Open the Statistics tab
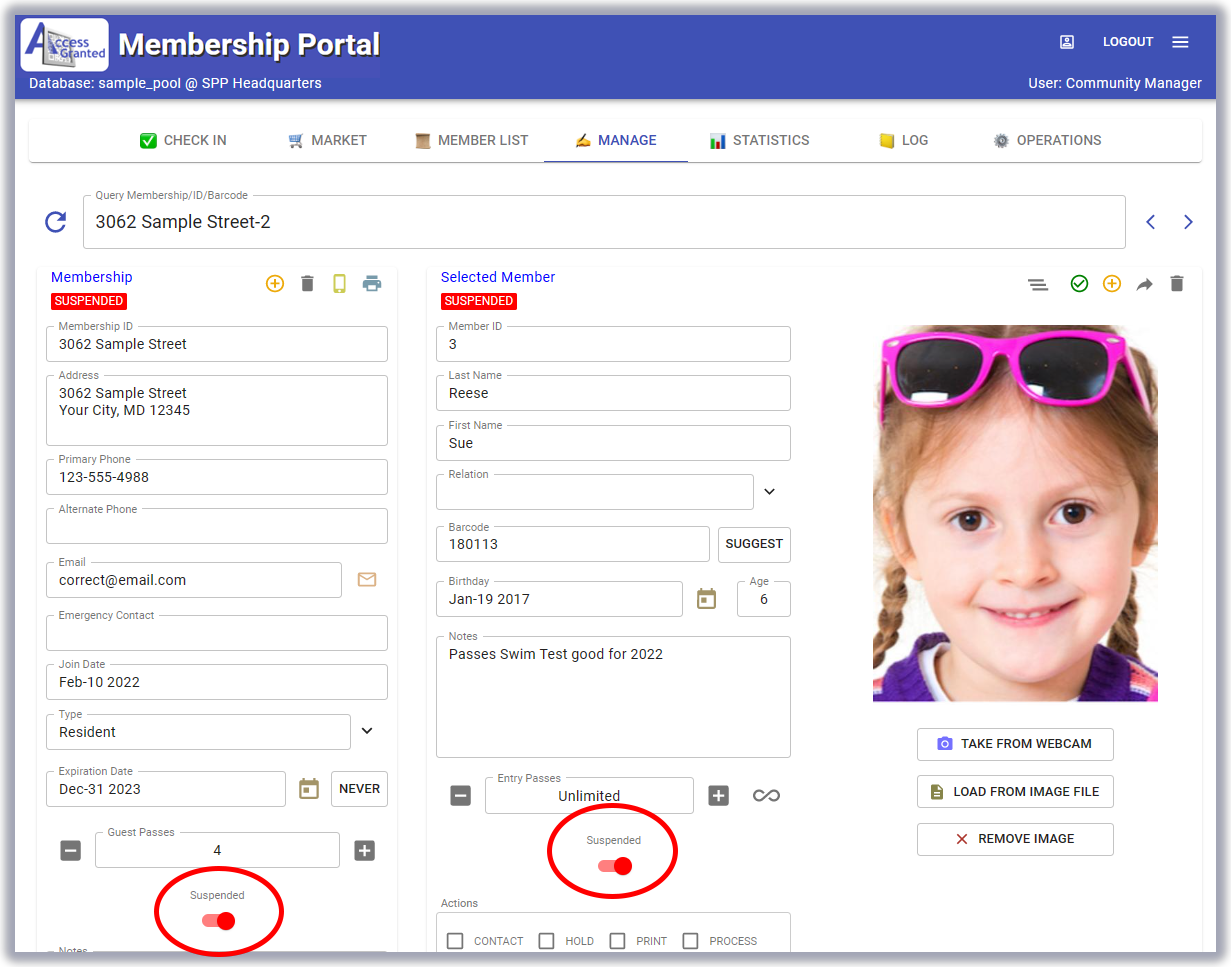The height and width of the screenshot is (967, 1231). pos(759,140)
